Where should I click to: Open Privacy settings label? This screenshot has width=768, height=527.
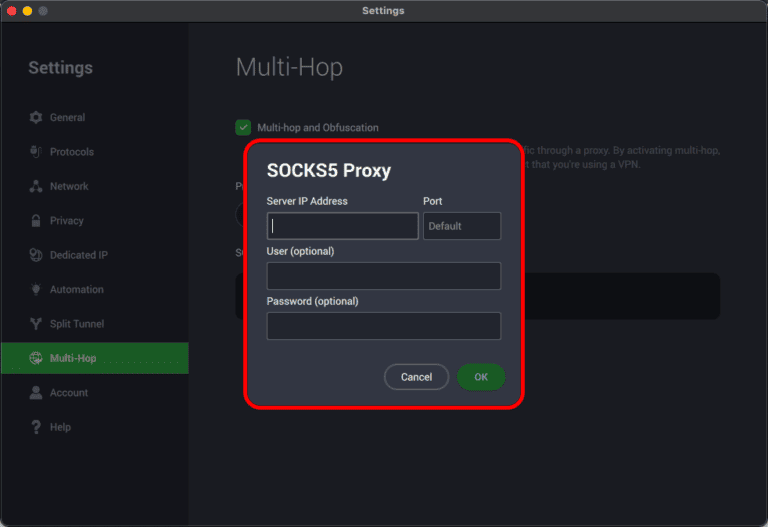tap(67, 220)
